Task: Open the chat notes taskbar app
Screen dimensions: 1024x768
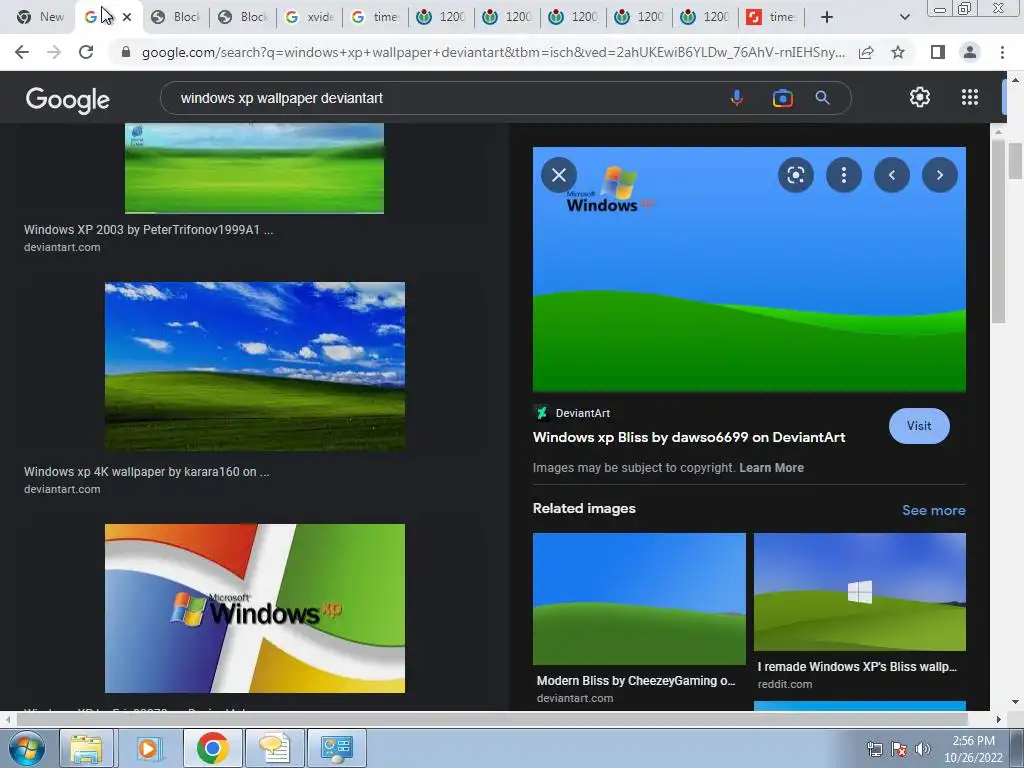Action: point(275,748)
